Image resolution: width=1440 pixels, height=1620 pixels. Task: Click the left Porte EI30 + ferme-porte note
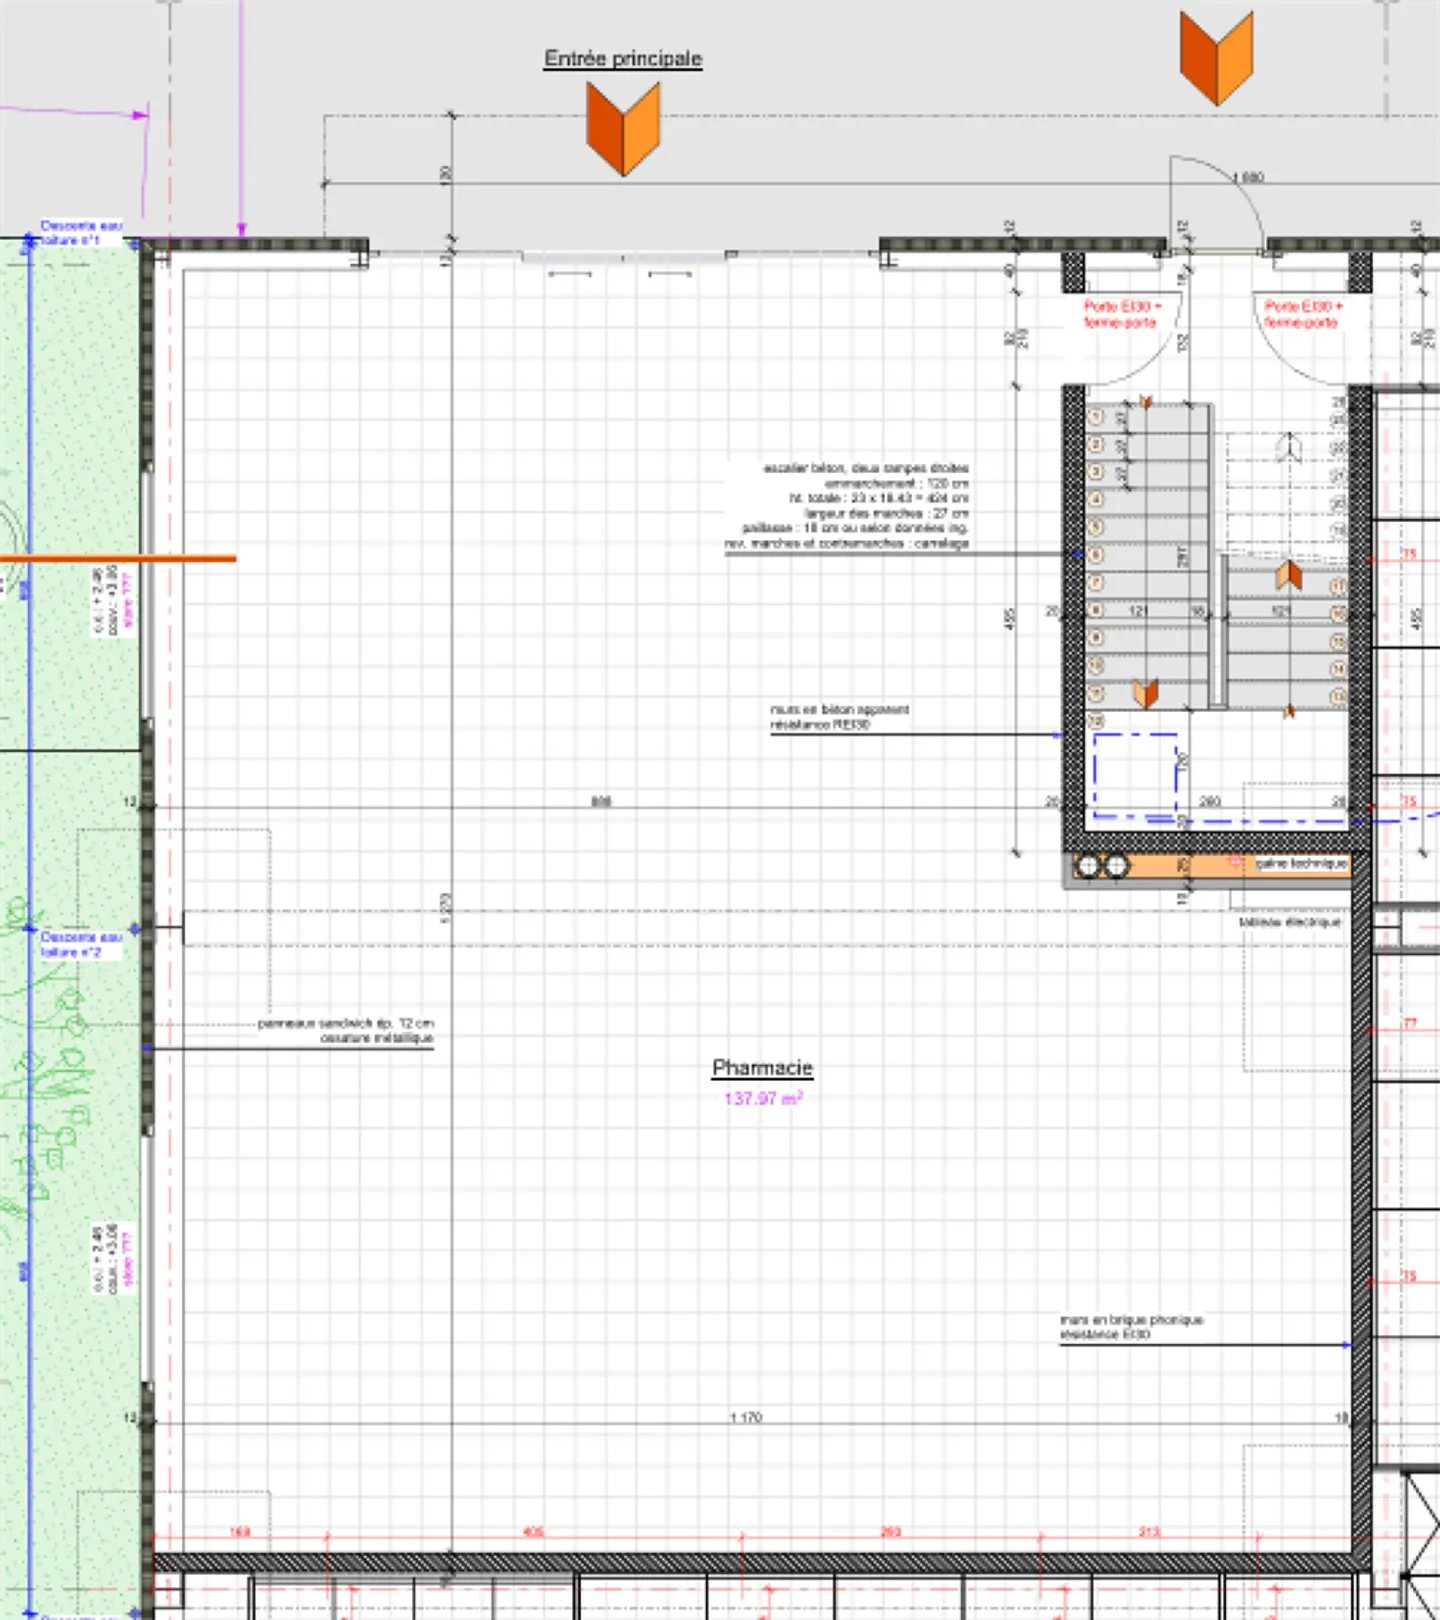[x=1121, y=314]
